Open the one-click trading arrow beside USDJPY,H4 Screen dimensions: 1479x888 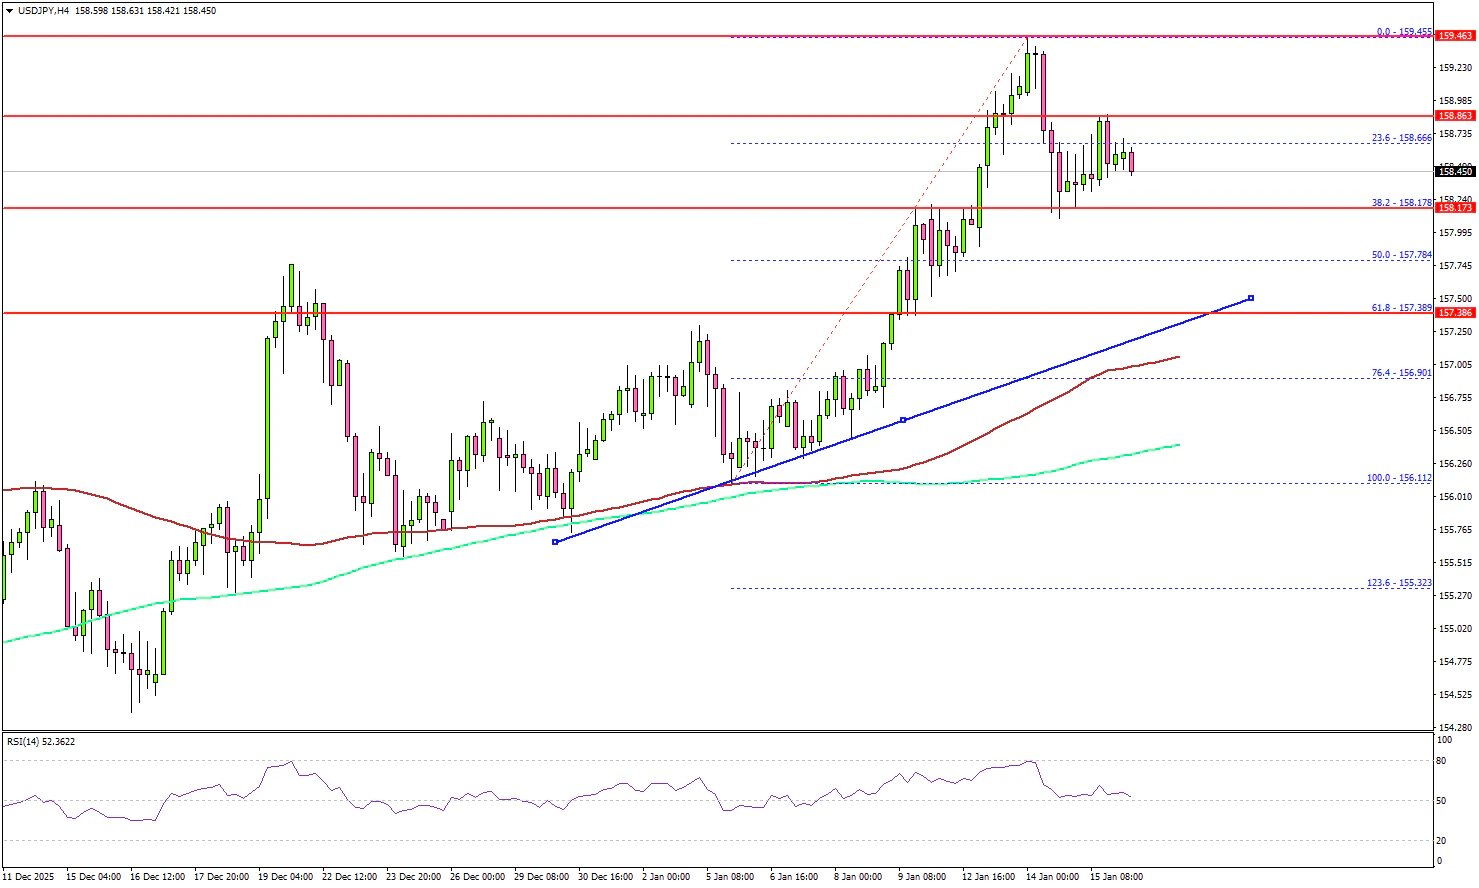pos(9,11)
